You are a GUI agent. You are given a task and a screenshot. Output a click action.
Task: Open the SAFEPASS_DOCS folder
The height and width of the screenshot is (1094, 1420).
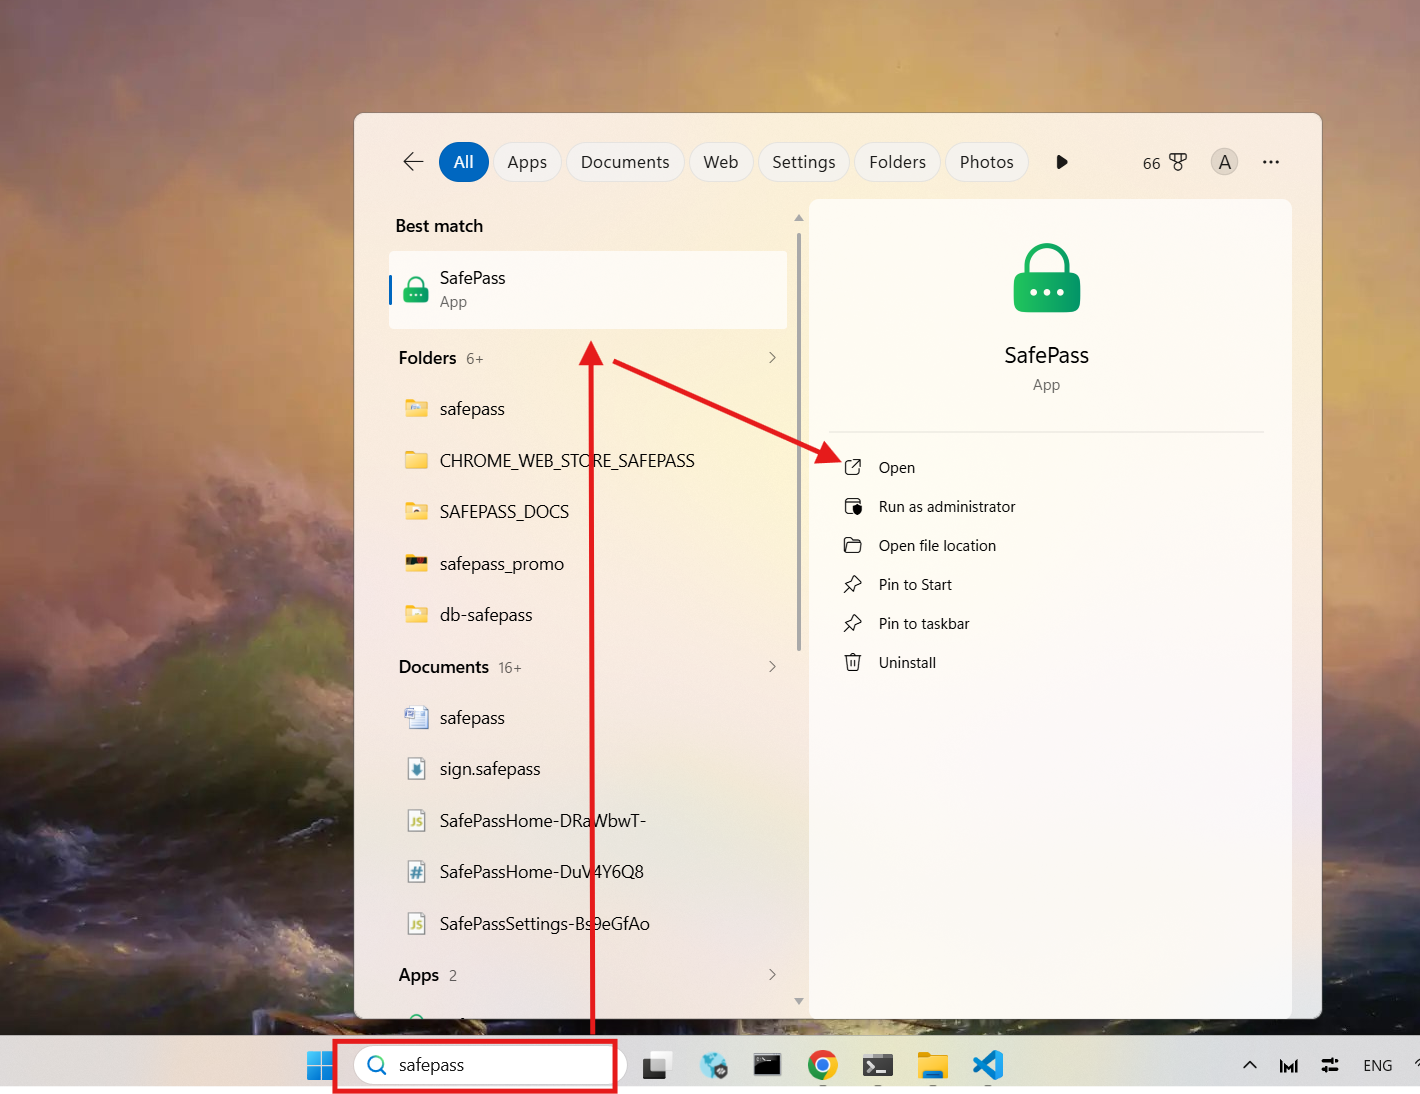click(588, 512)
